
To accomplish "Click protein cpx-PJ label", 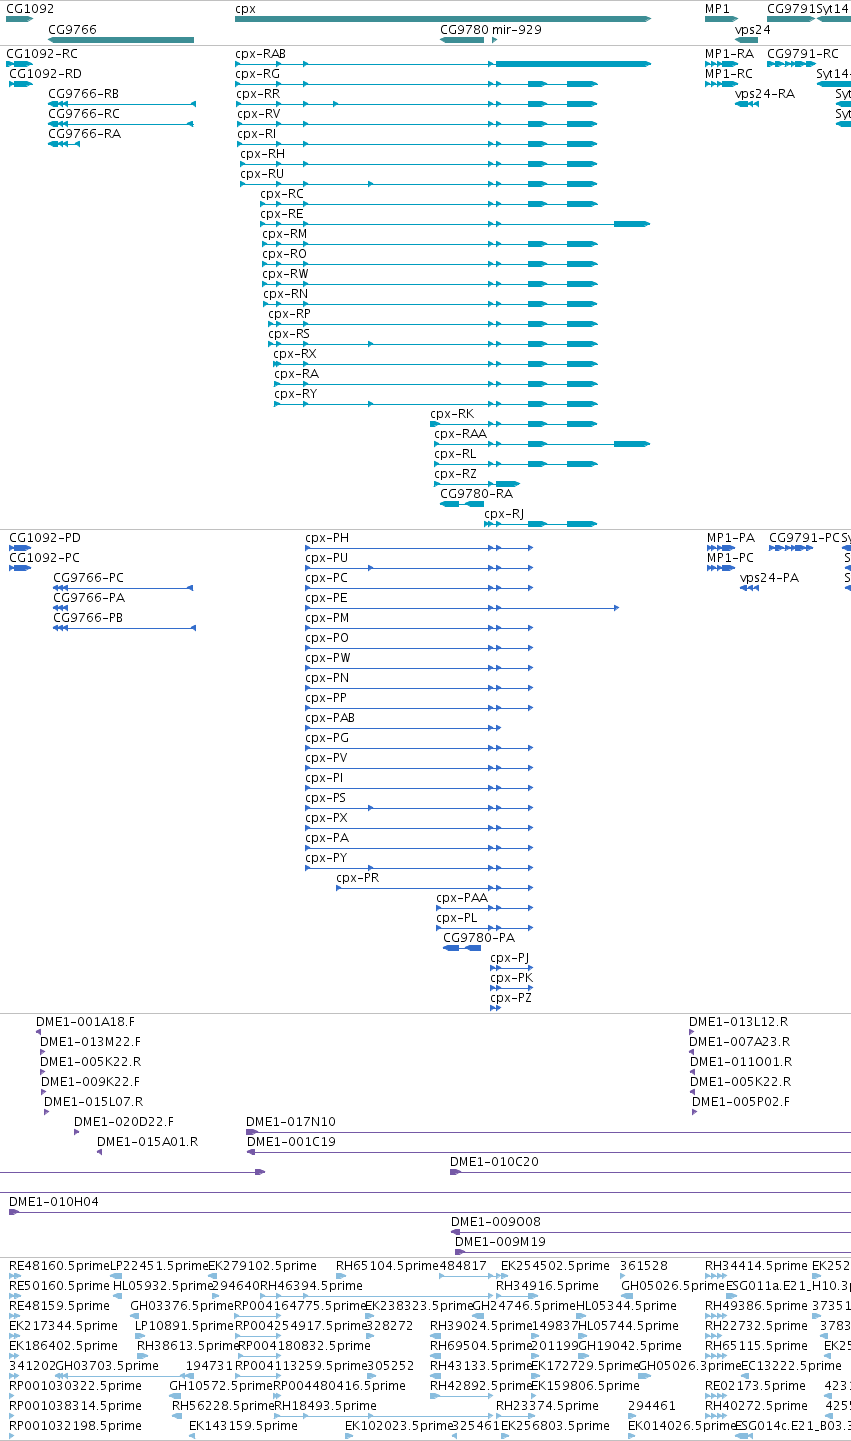I will (510, 958).
